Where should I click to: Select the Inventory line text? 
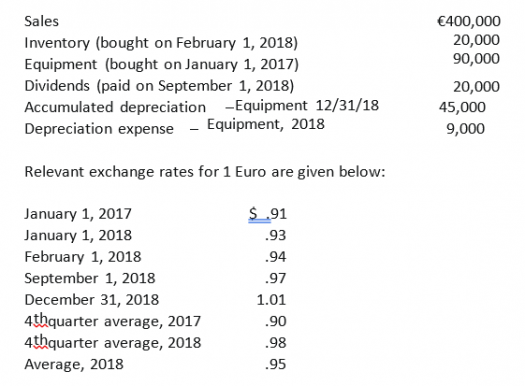coord(161,44)
